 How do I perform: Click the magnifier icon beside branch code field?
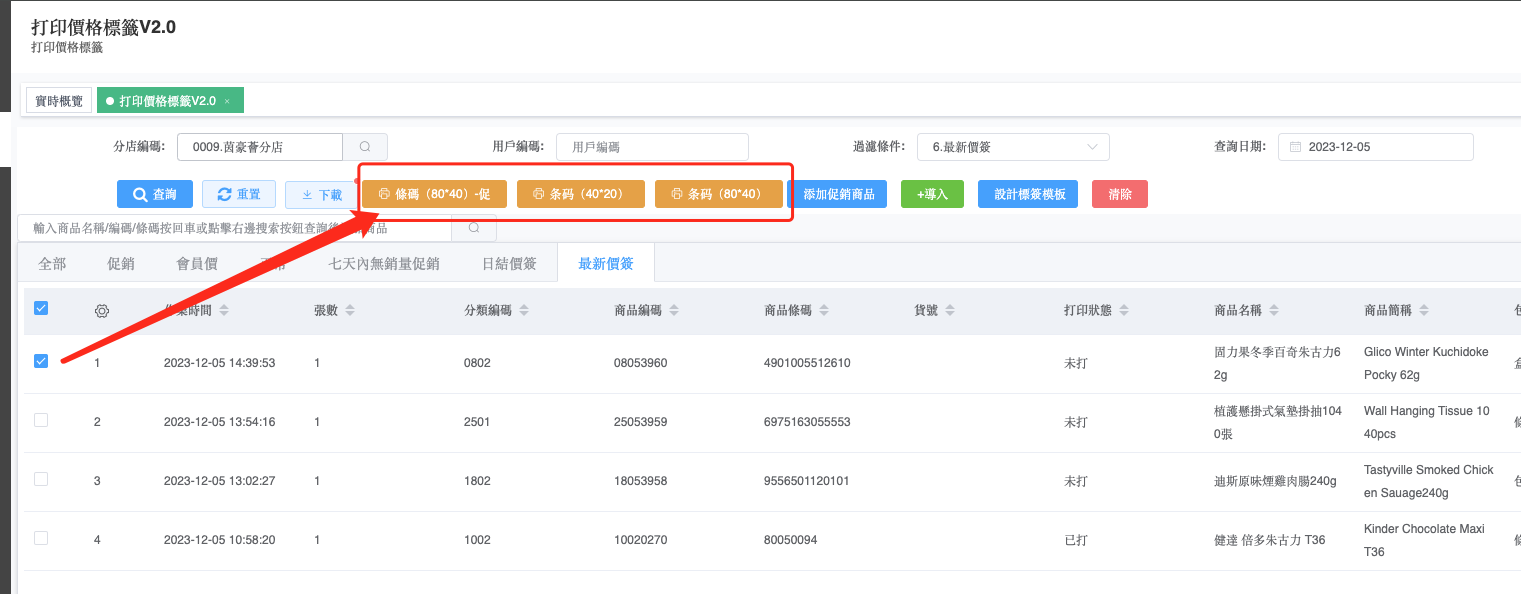click(365, 147)
